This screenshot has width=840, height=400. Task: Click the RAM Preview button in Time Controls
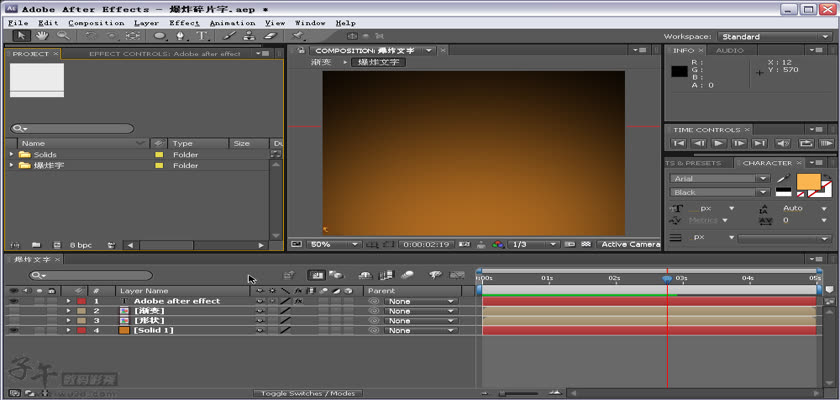[x=826, y=144]
